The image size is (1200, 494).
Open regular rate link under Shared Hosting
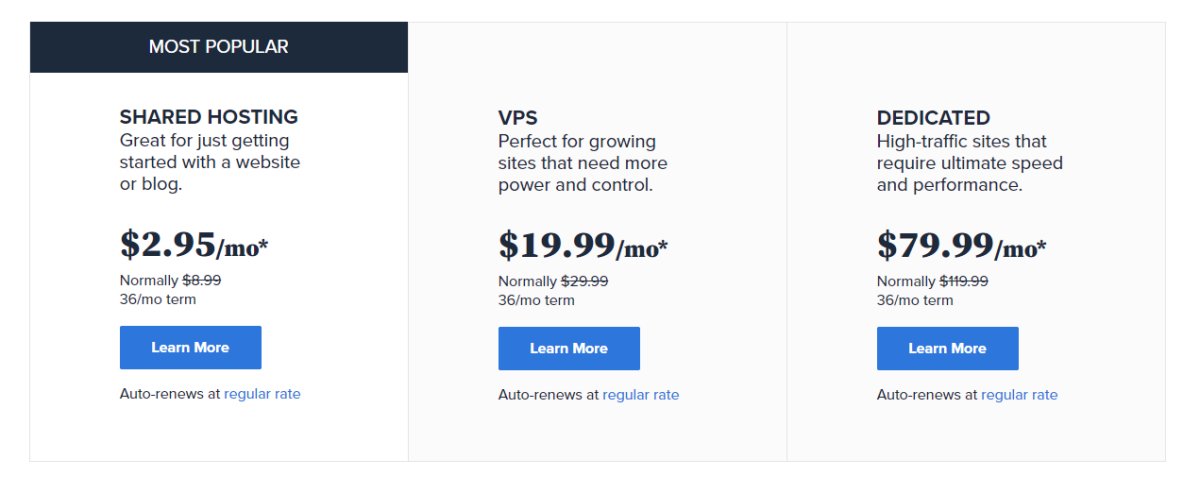(262, 394)
